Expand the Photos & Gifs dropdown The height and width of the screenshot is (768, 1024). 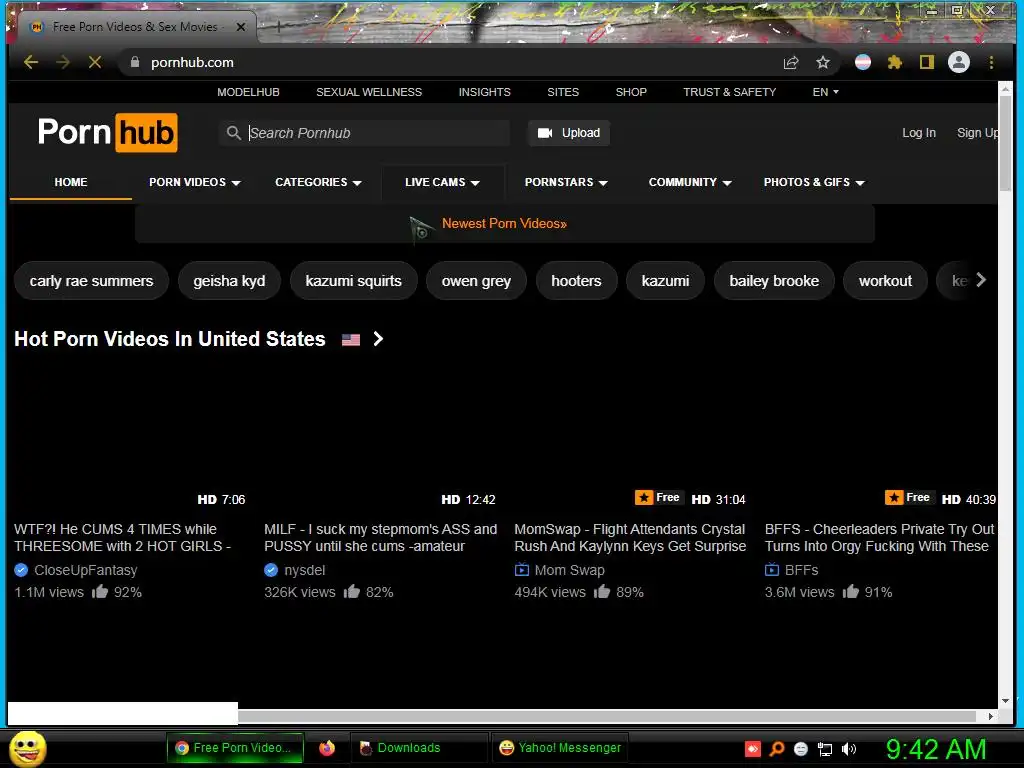(x=814, y=182)
